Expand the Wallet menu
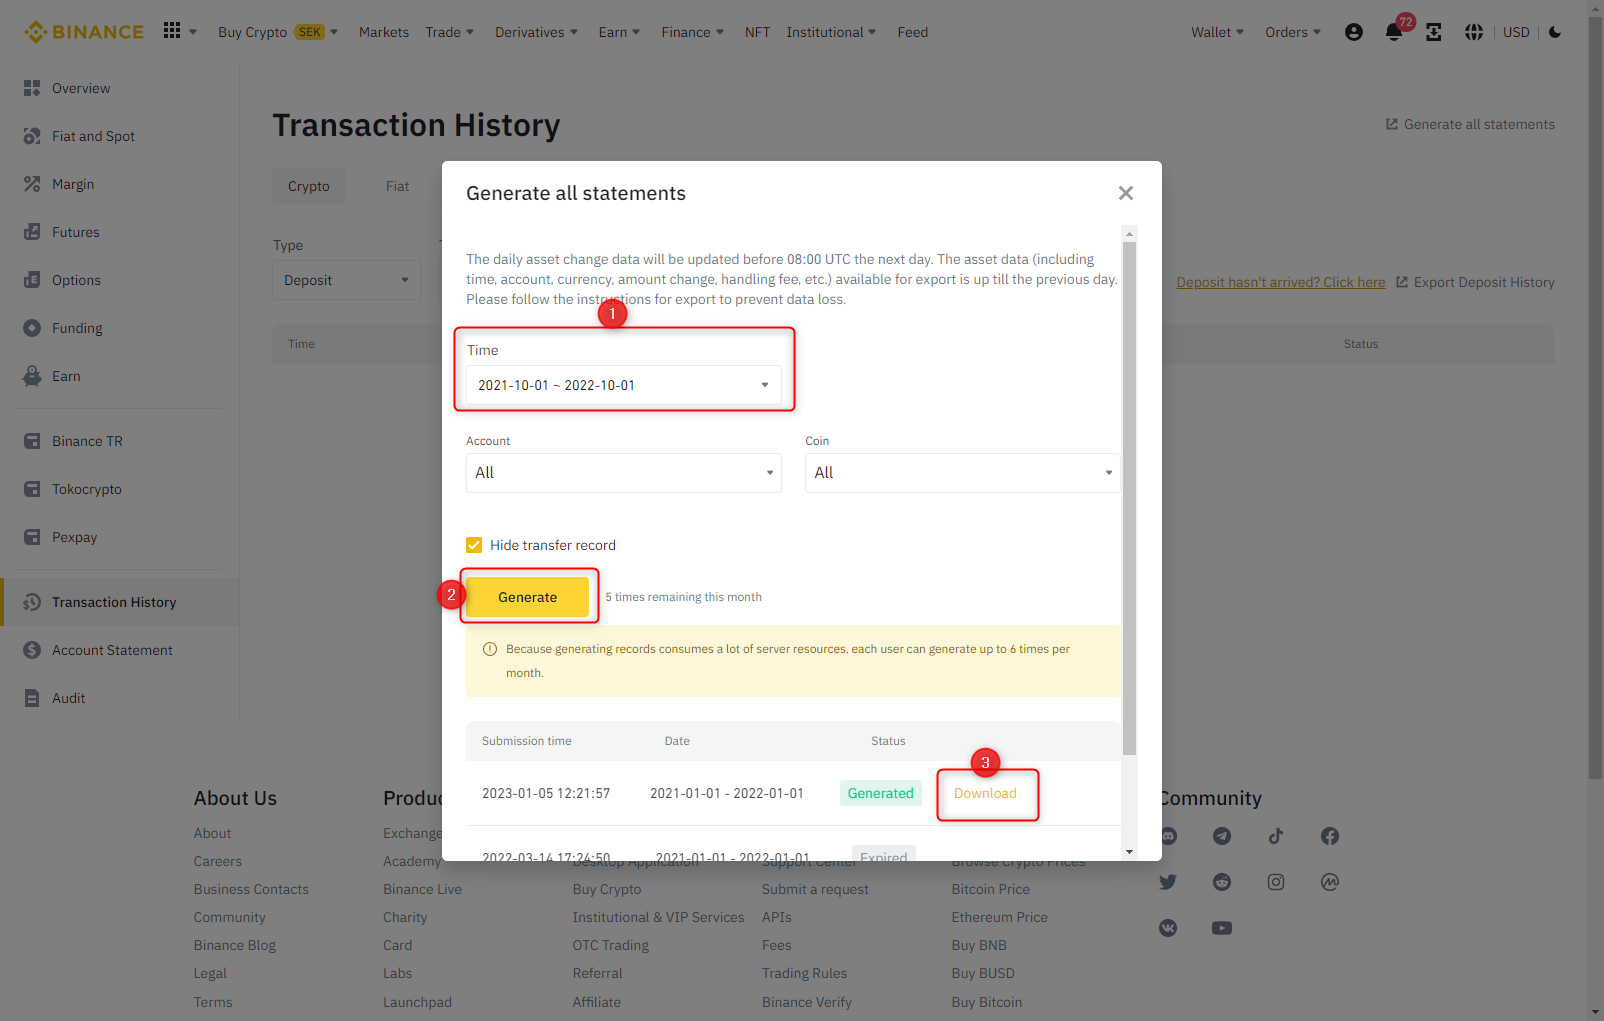 pos(1218,32)
